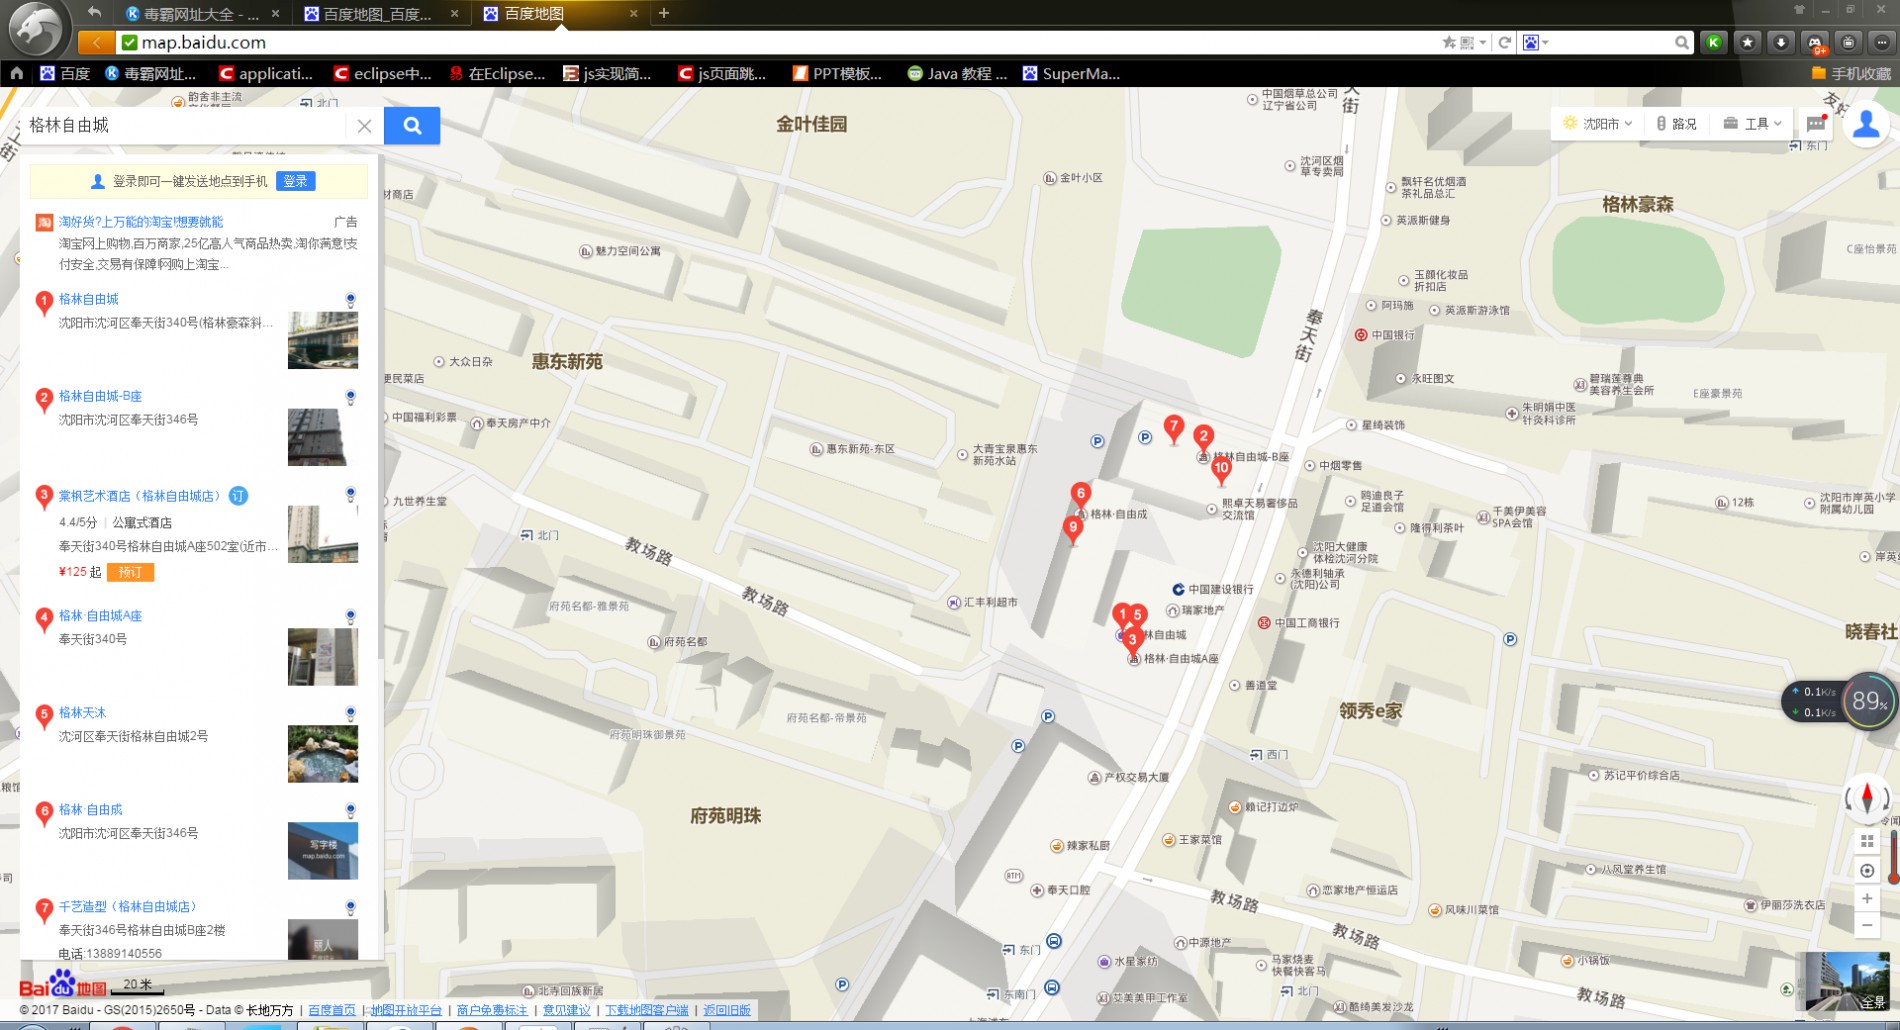Click the 意见建议 footer link
Screen dimensions: 1900x1030
pos(566,1010)
